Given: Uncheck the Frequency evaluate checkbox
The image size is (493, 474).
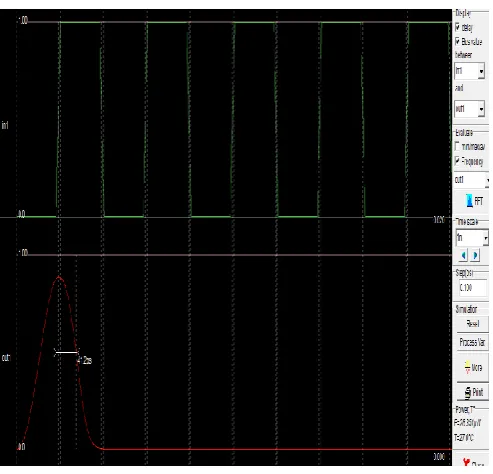Looking at the screenshot, I should 457,161.
